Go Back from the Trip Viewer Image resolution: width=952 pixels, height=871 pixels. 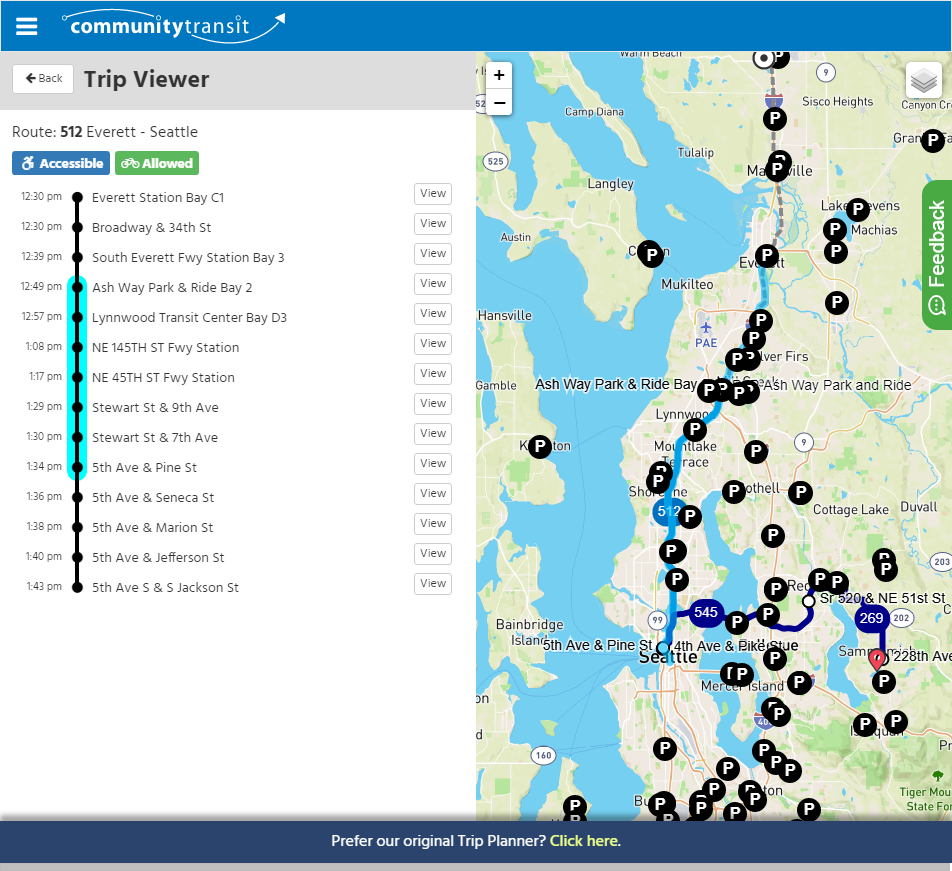point(42,79)
